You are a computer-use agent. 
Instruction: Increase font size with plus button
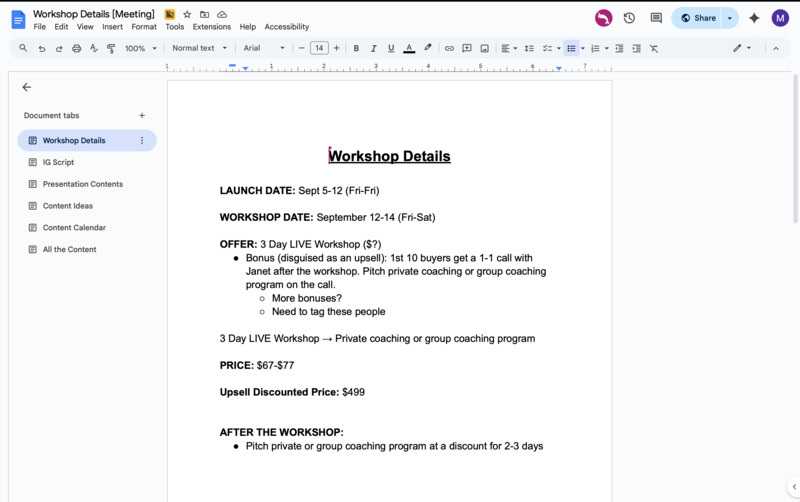[x=336, y=48]
